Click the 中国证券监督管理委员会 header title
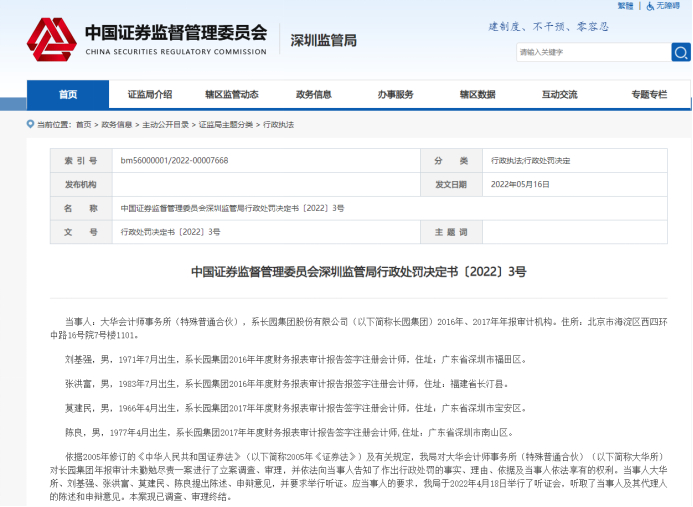The image size is (693, 507). [x=176, y=33]
